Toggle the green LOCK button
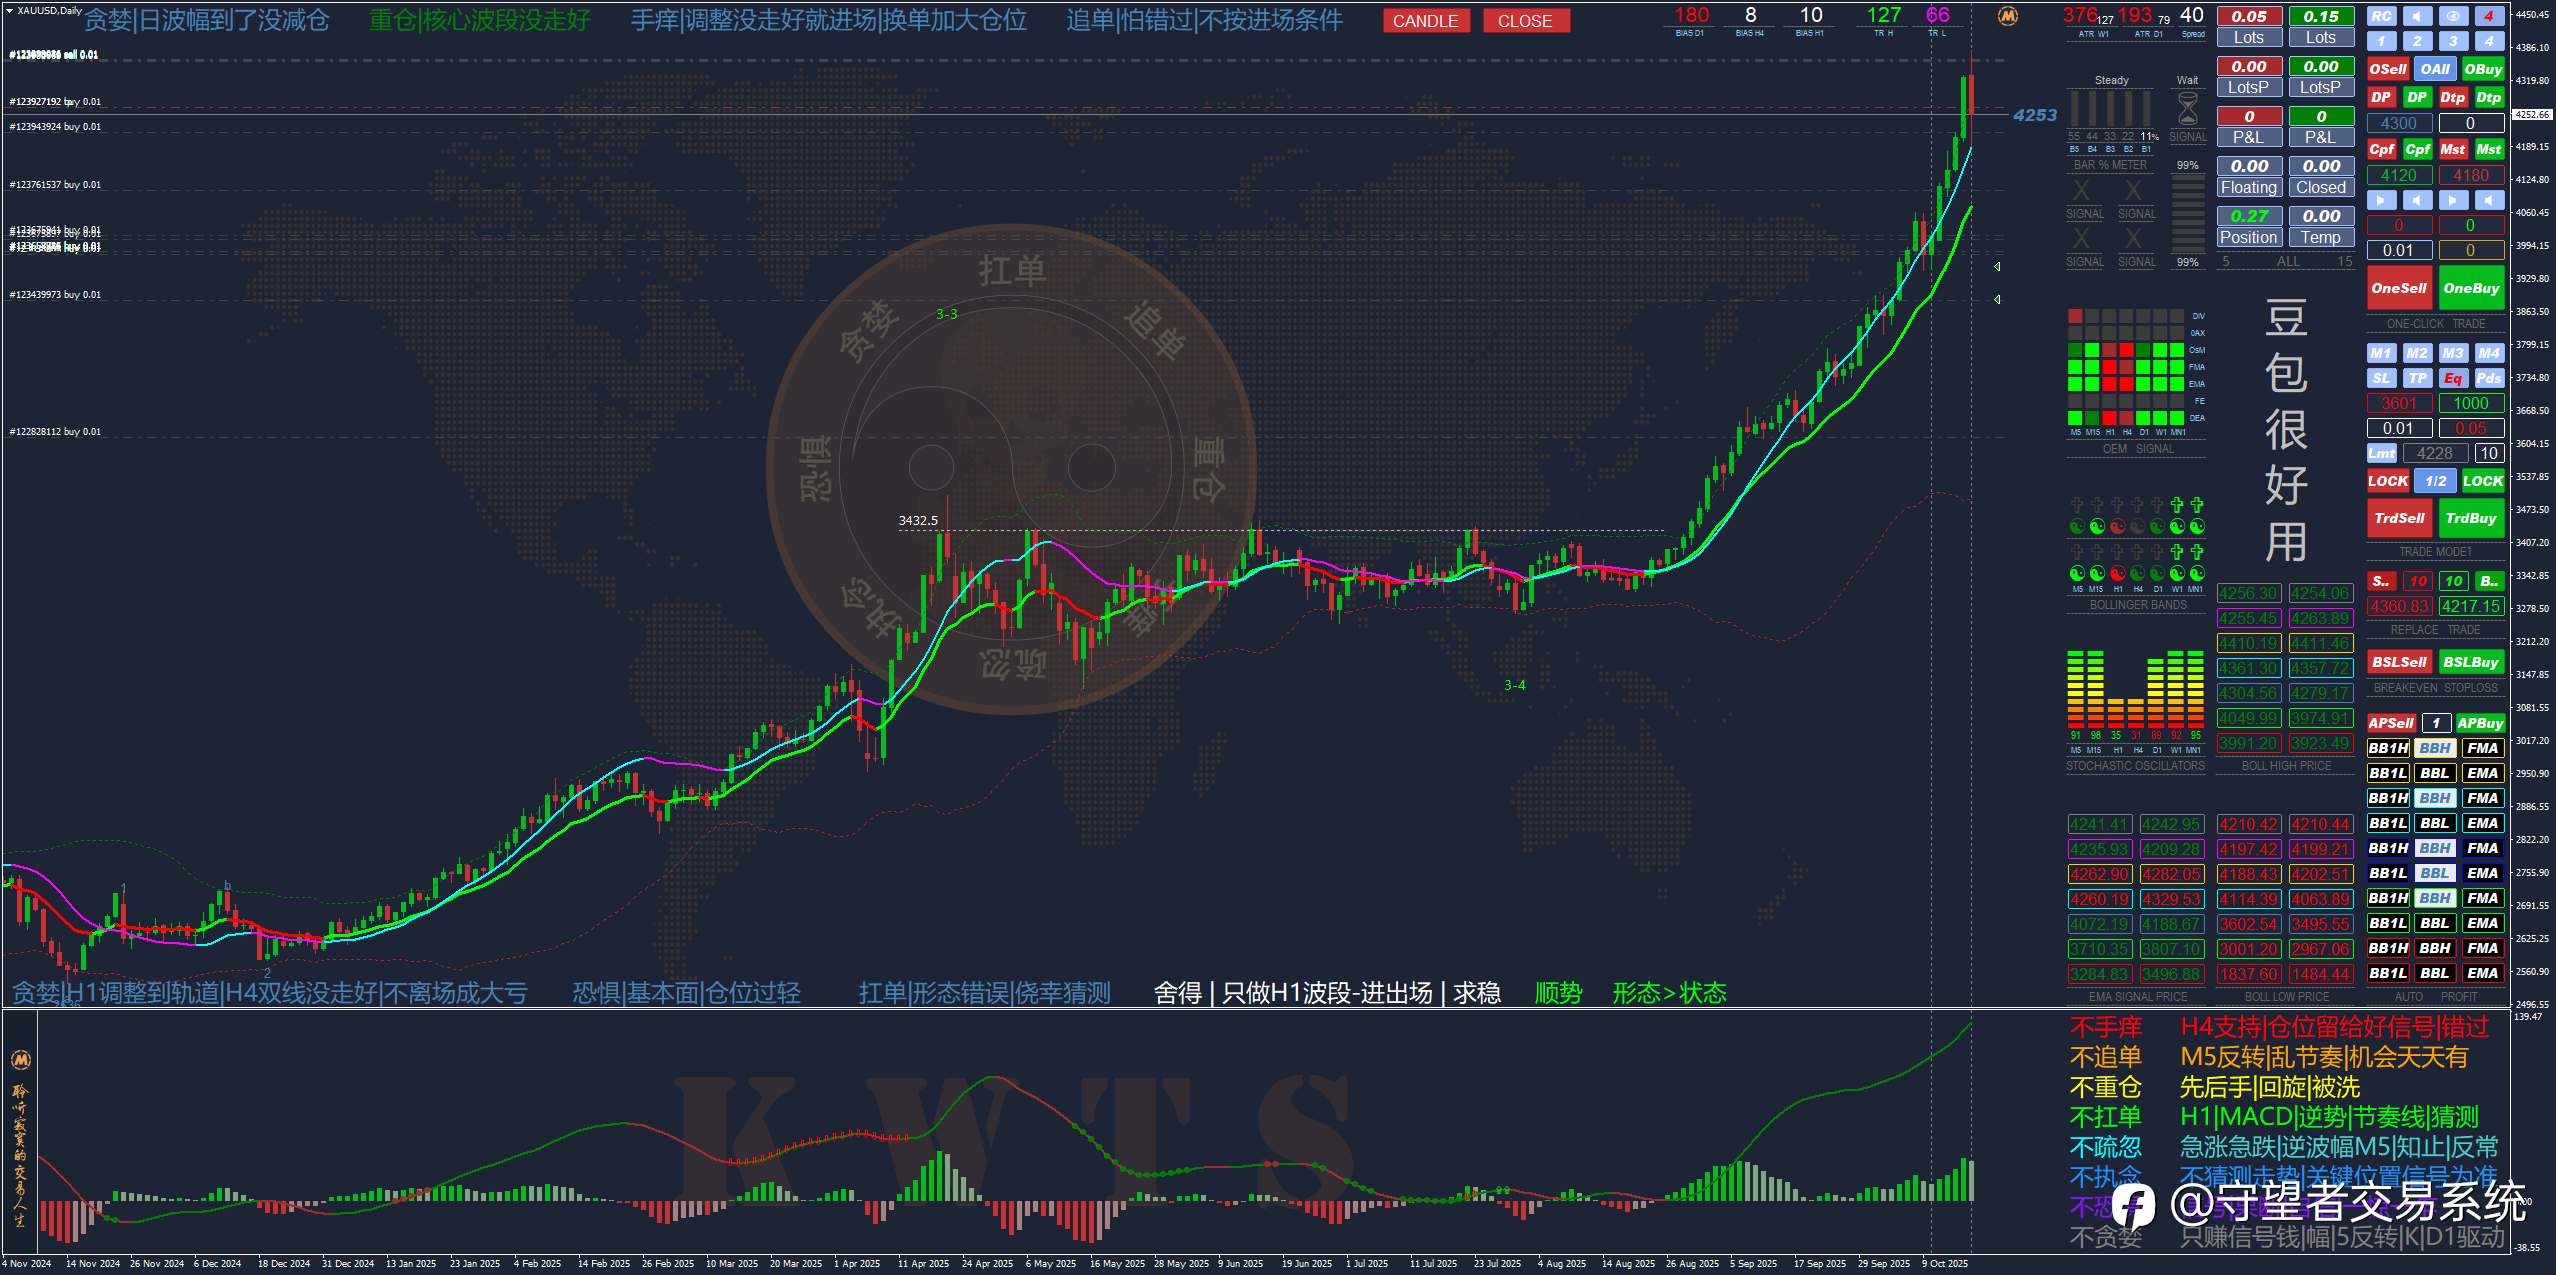This screenshot has height=1275, width=2556. coord(2482,481)
